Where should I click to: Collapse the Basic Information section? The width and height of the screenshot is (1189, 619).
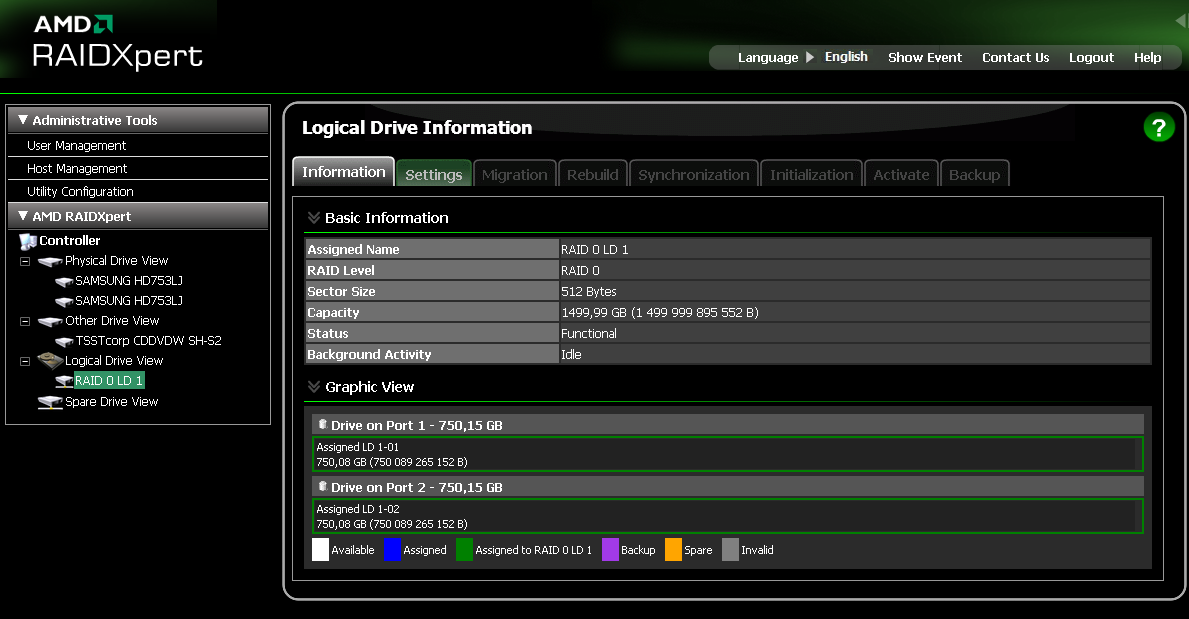(313, 218)
